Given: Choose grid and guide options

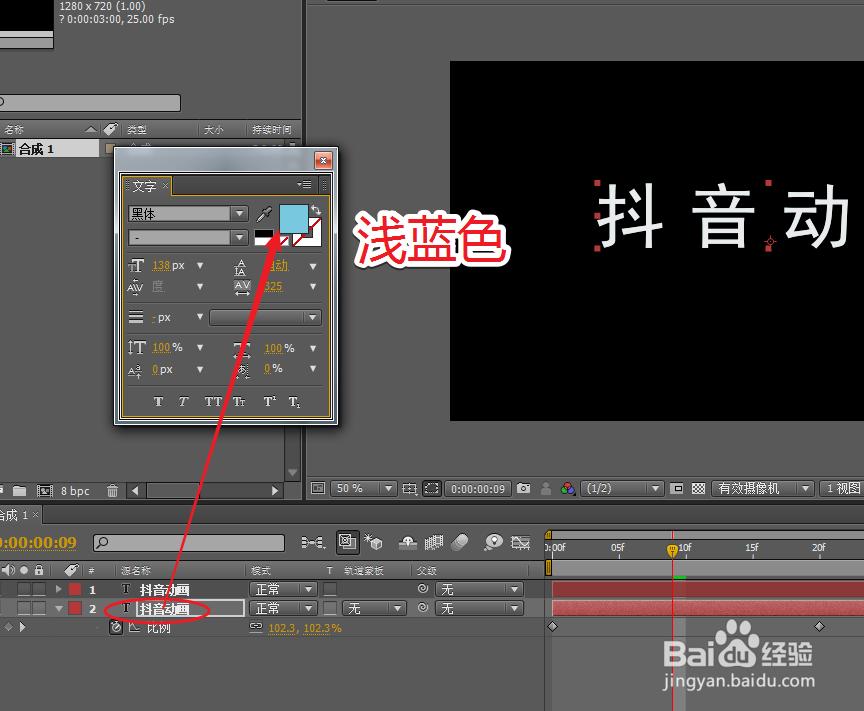Looking at the screenshot, I should [x=409, y=488].
